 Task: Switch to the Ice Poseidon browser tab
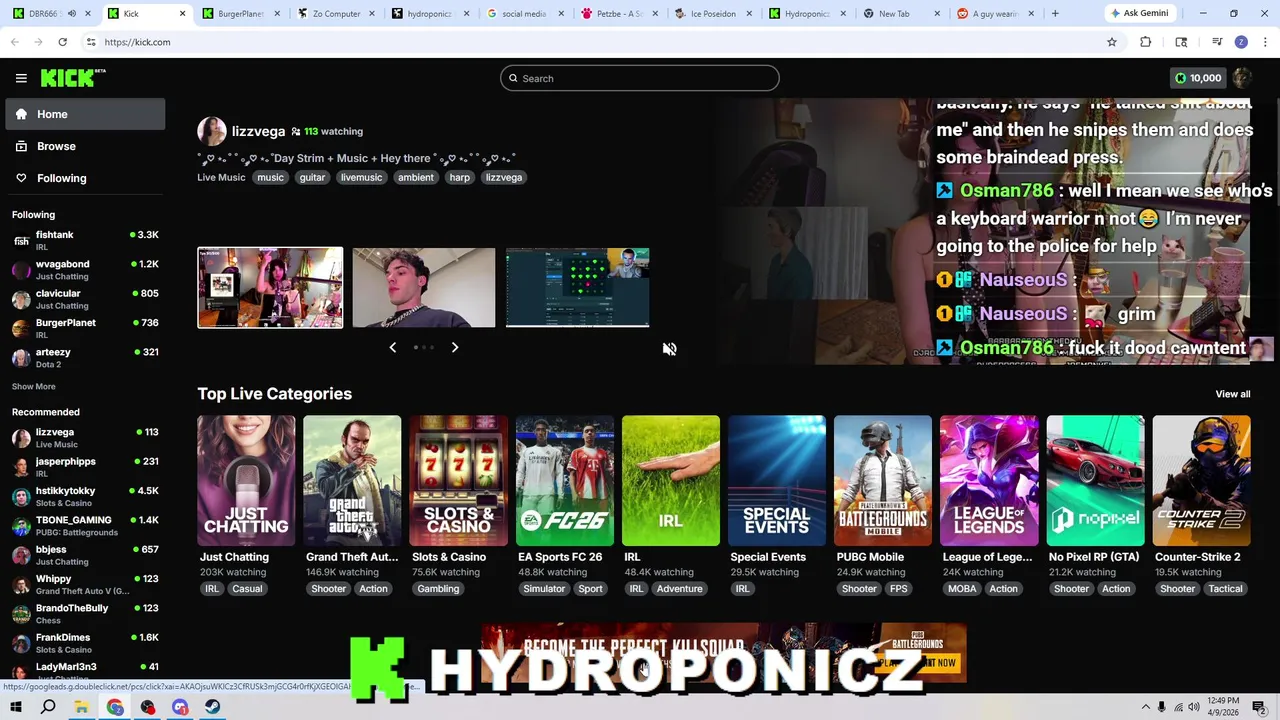tap(714, 14)
